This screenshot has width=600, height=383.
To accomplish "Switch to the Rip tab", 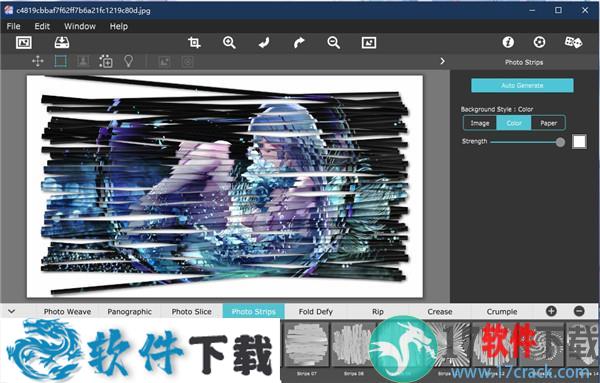I will pyautogui.click(x=378, y=311).
